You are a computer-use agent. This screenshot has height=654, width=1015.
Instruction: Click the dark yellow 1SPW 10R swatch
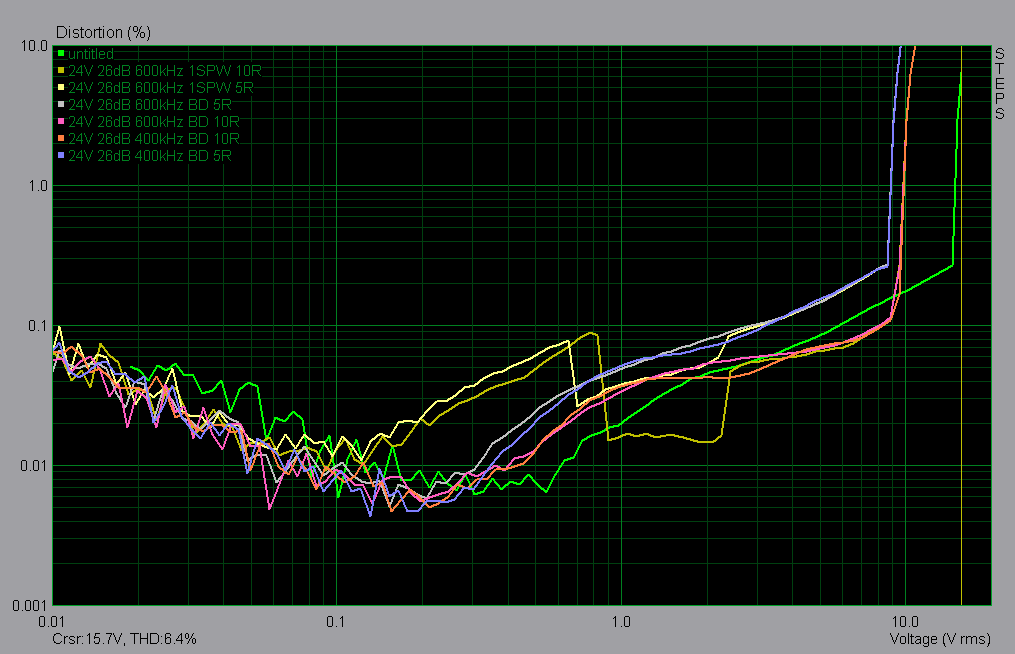tap(61, 72)
